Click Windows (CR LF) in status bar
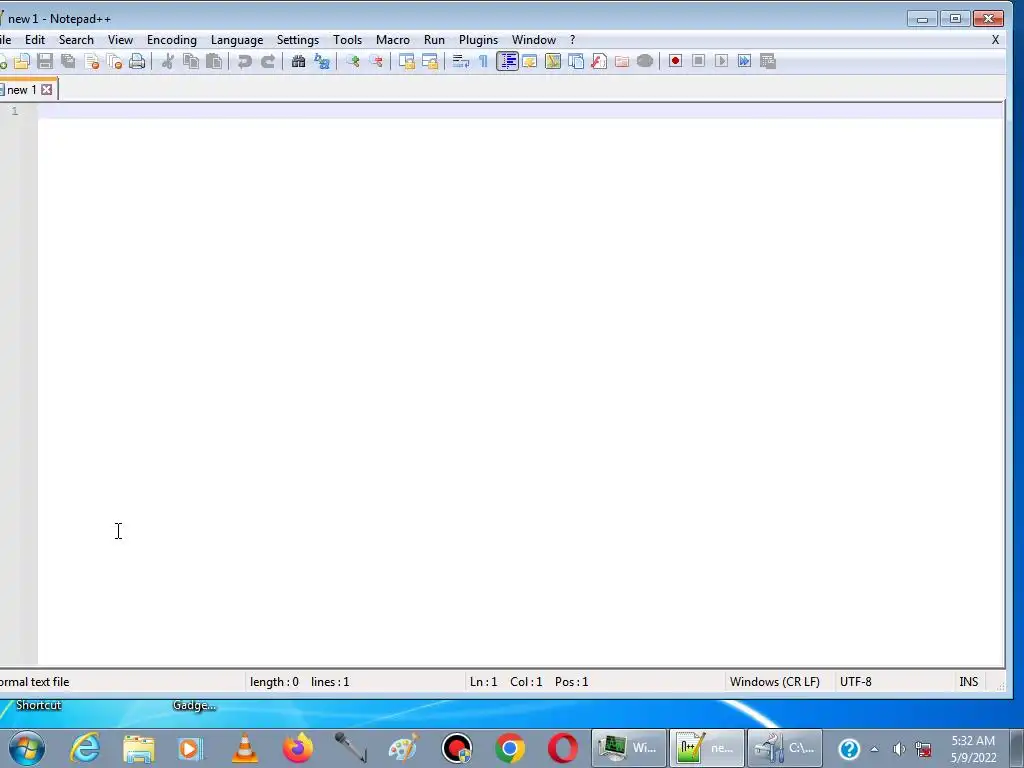Image resolution: width=1024 pixels, height=768 pixels. [x=775, y=682]
